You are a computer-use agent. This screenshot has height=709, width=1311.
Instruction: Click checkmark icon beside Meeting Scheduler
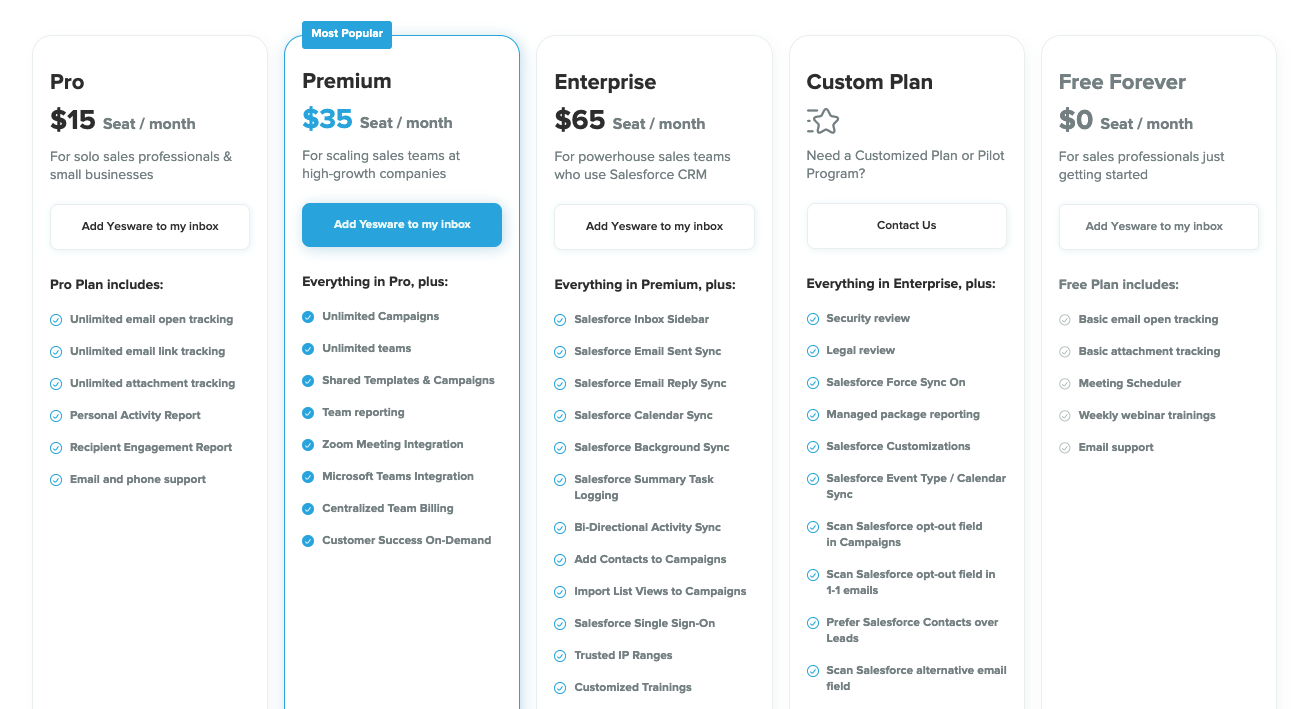click(x=1065, y=384)
